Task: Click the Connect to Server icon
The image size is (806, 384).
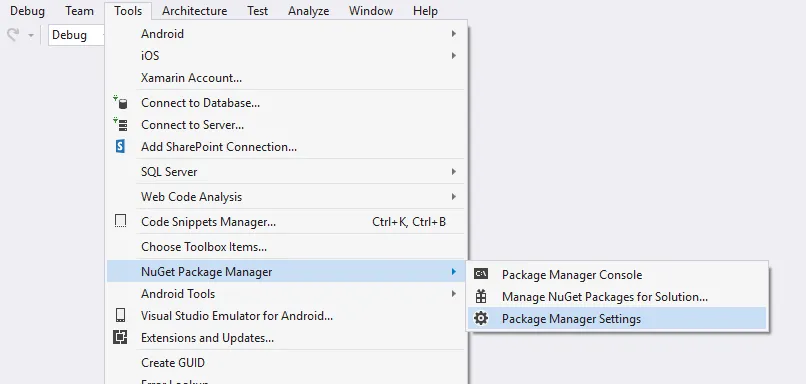Action: tap(120, 124)
